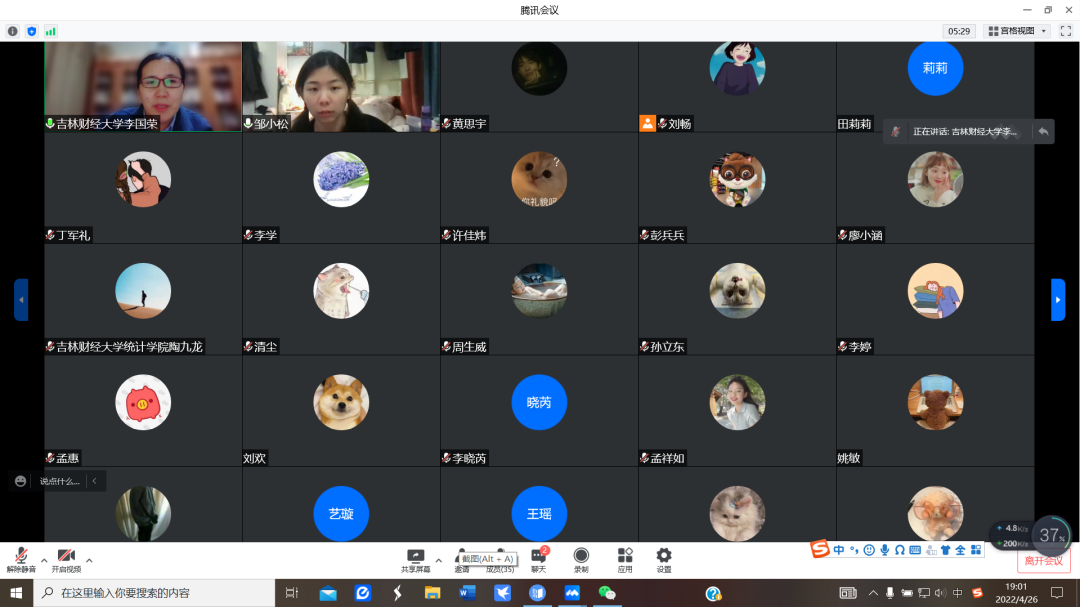
Task: Open WeChat from the Windows taskbar
Action: 607,593
